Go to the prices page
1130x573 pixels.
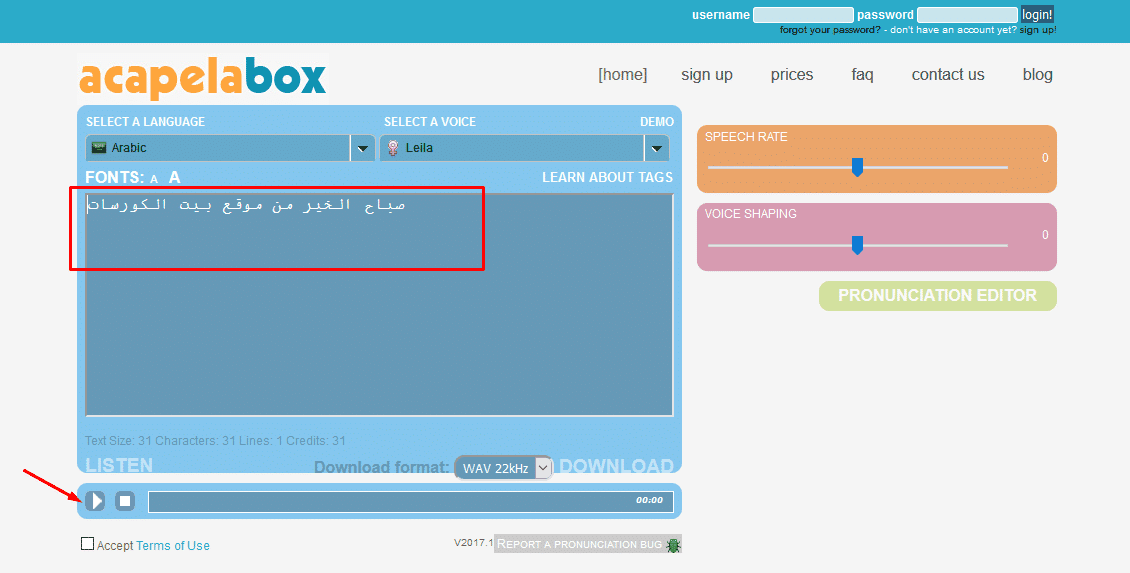(791, 75)
